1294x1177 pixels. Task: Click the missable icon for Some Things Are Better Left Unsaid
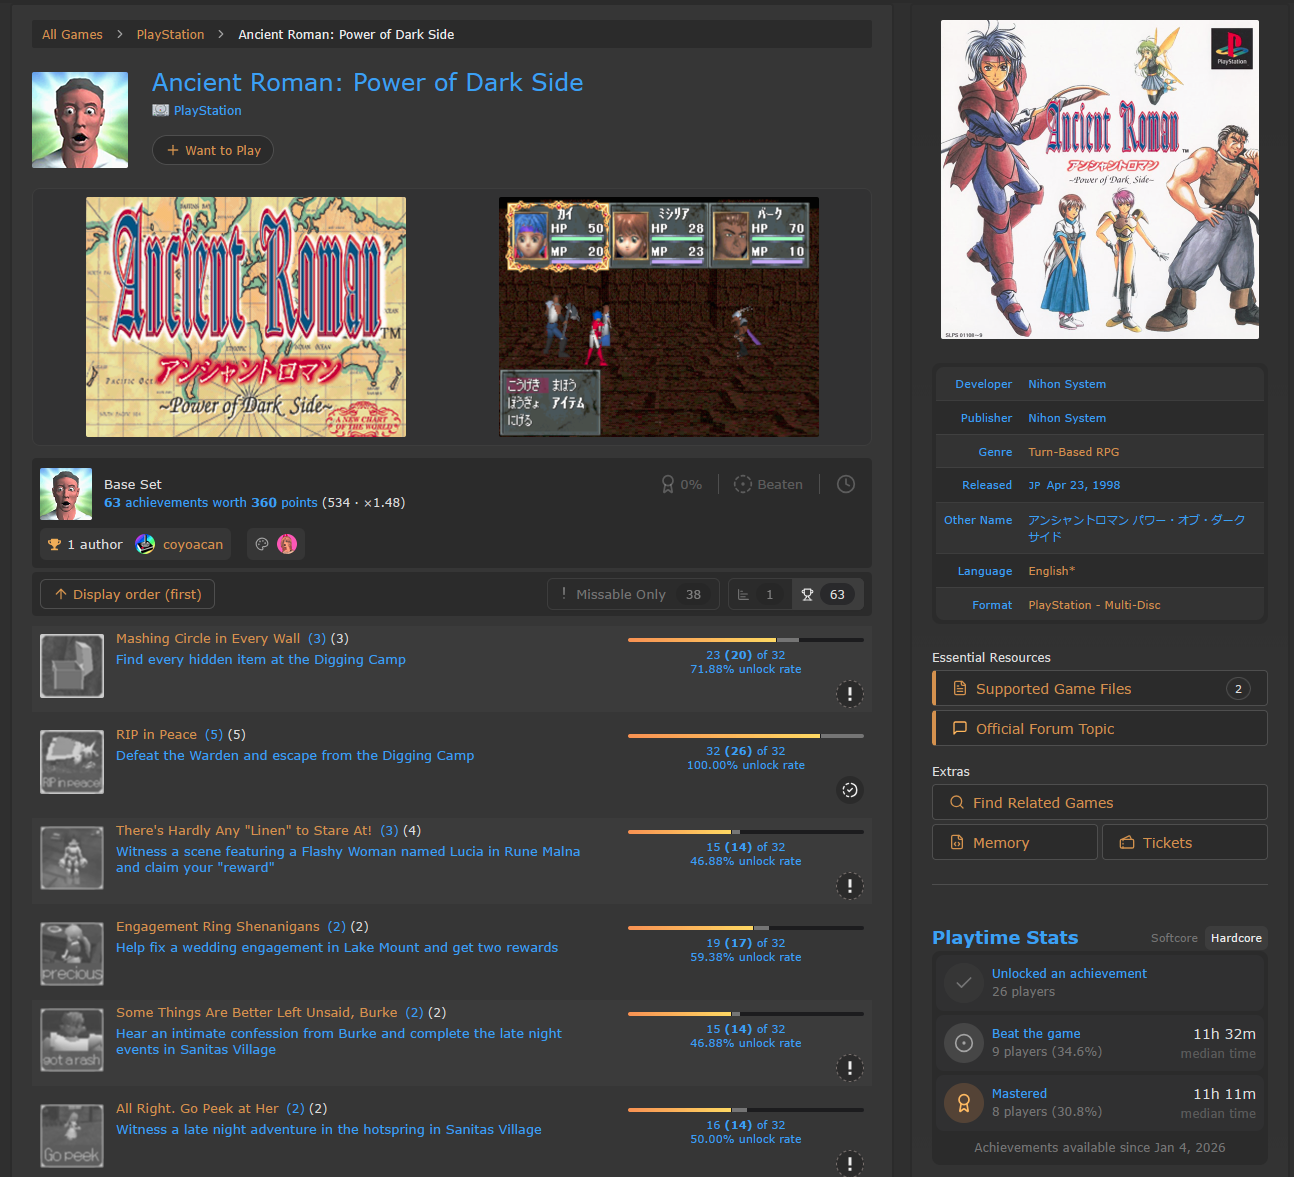tap(850, 1068)
